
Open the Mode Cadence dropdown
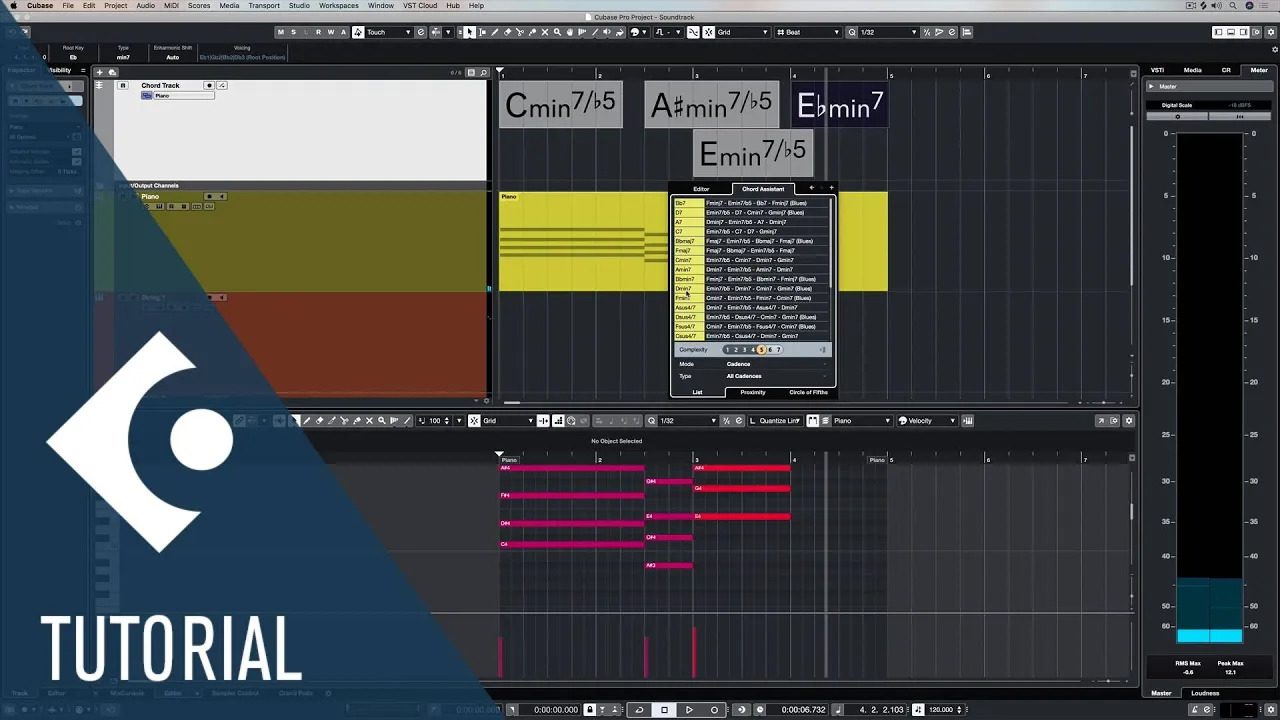click(x=776, y=364)
